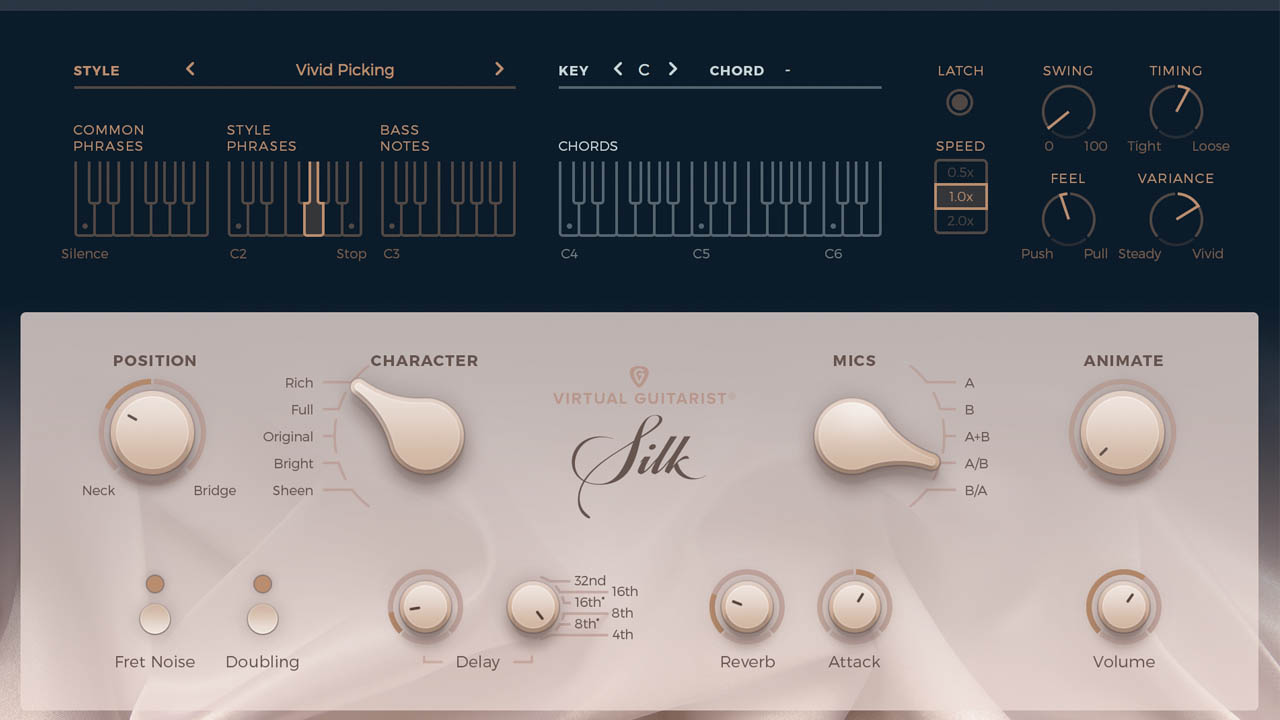Click the STYLE label

[96, 71]
